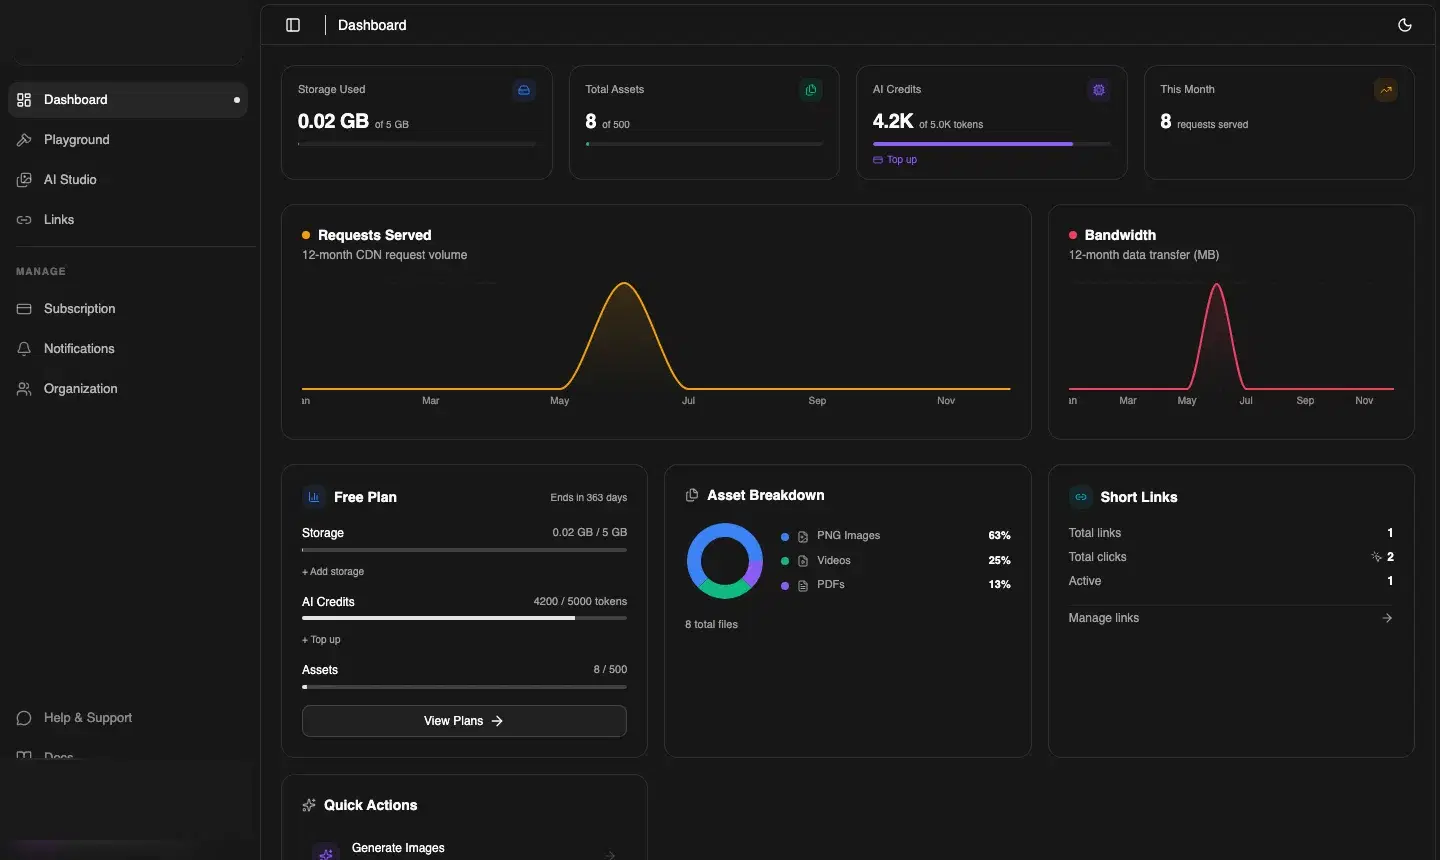
Task: Click the Storage Used card progress bar
Action: [x=417, y=144]
